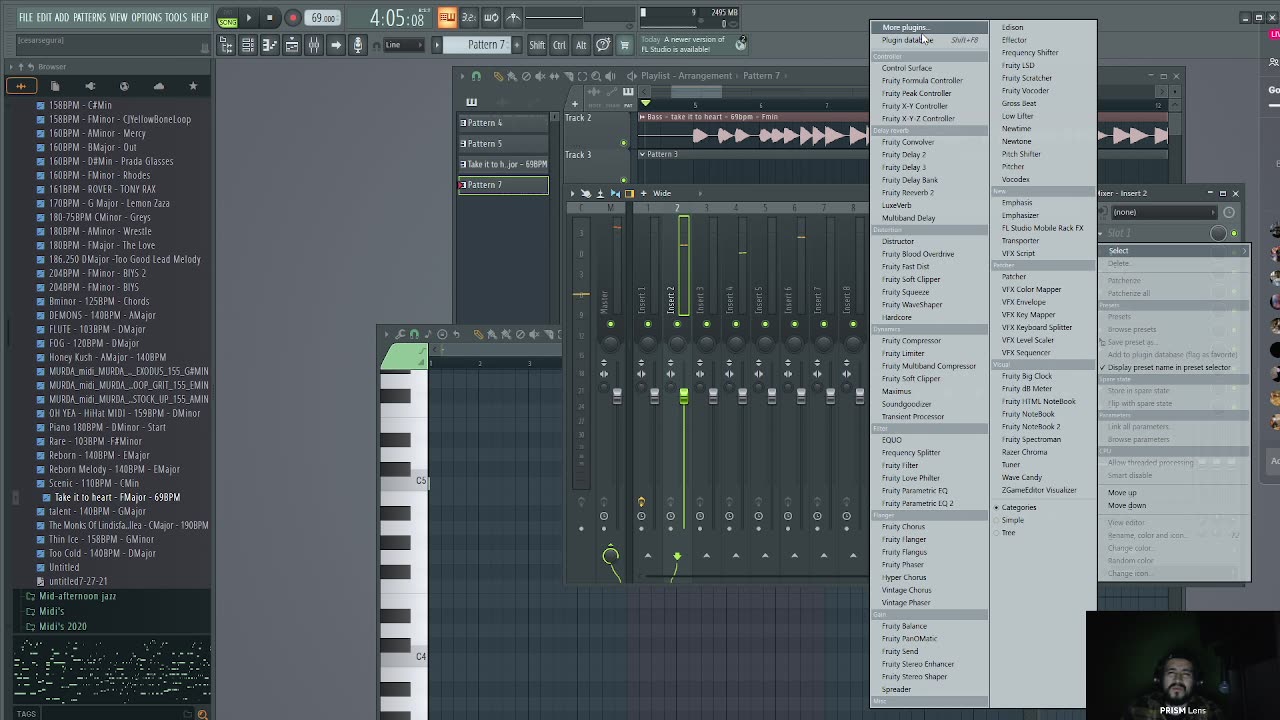The height and width of the screenshot is (720, 1280).
Task: Click the Ctrl typing shortcut button
Action: pyautogui.click(x=559, y=45)
